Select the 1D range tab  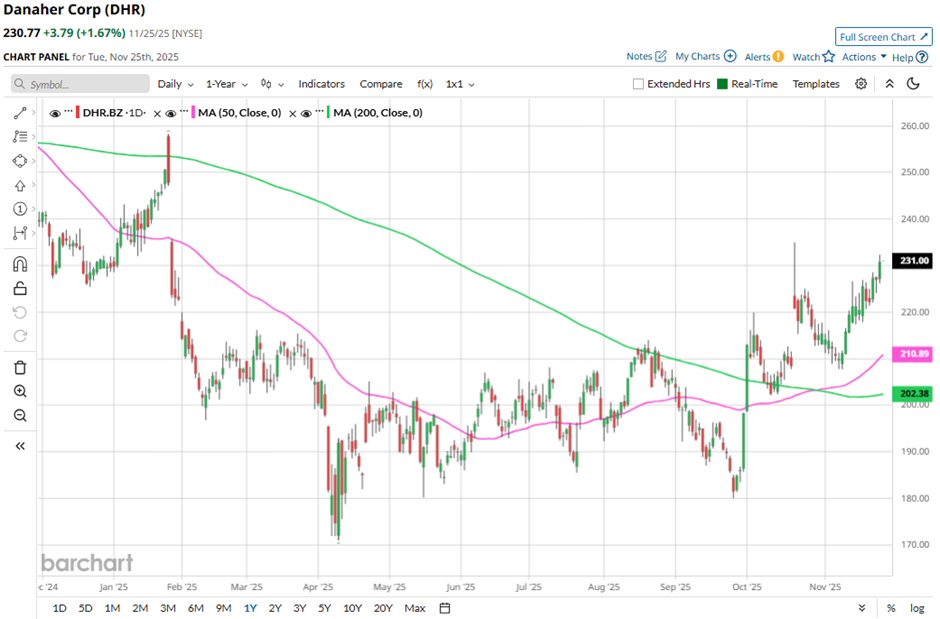click(x=59, y=608)
